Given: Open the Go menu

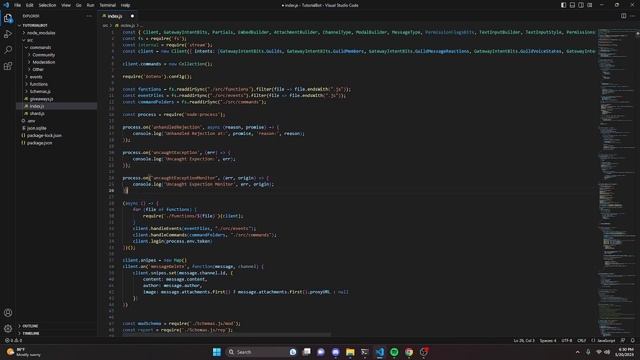Looking at the screenshot, I should [78, 5].
